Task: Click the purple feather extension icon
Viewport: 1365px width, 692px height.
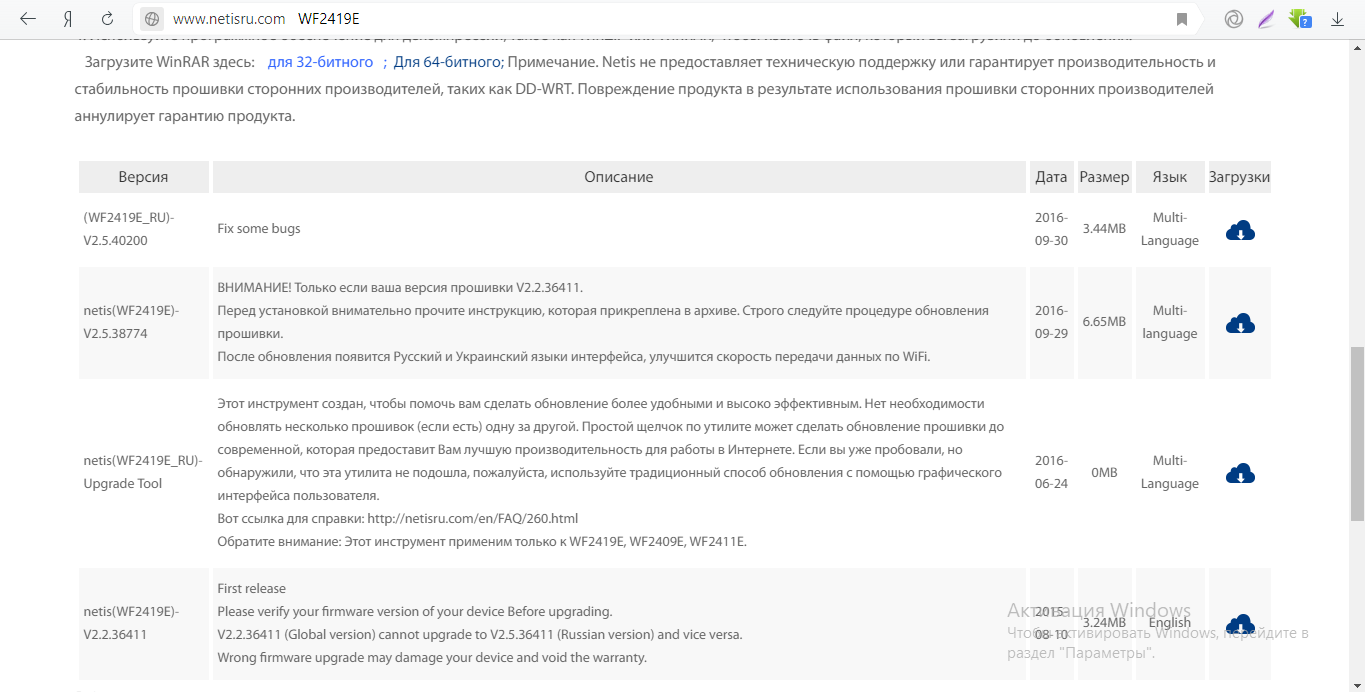Action: coord(1266,19)
